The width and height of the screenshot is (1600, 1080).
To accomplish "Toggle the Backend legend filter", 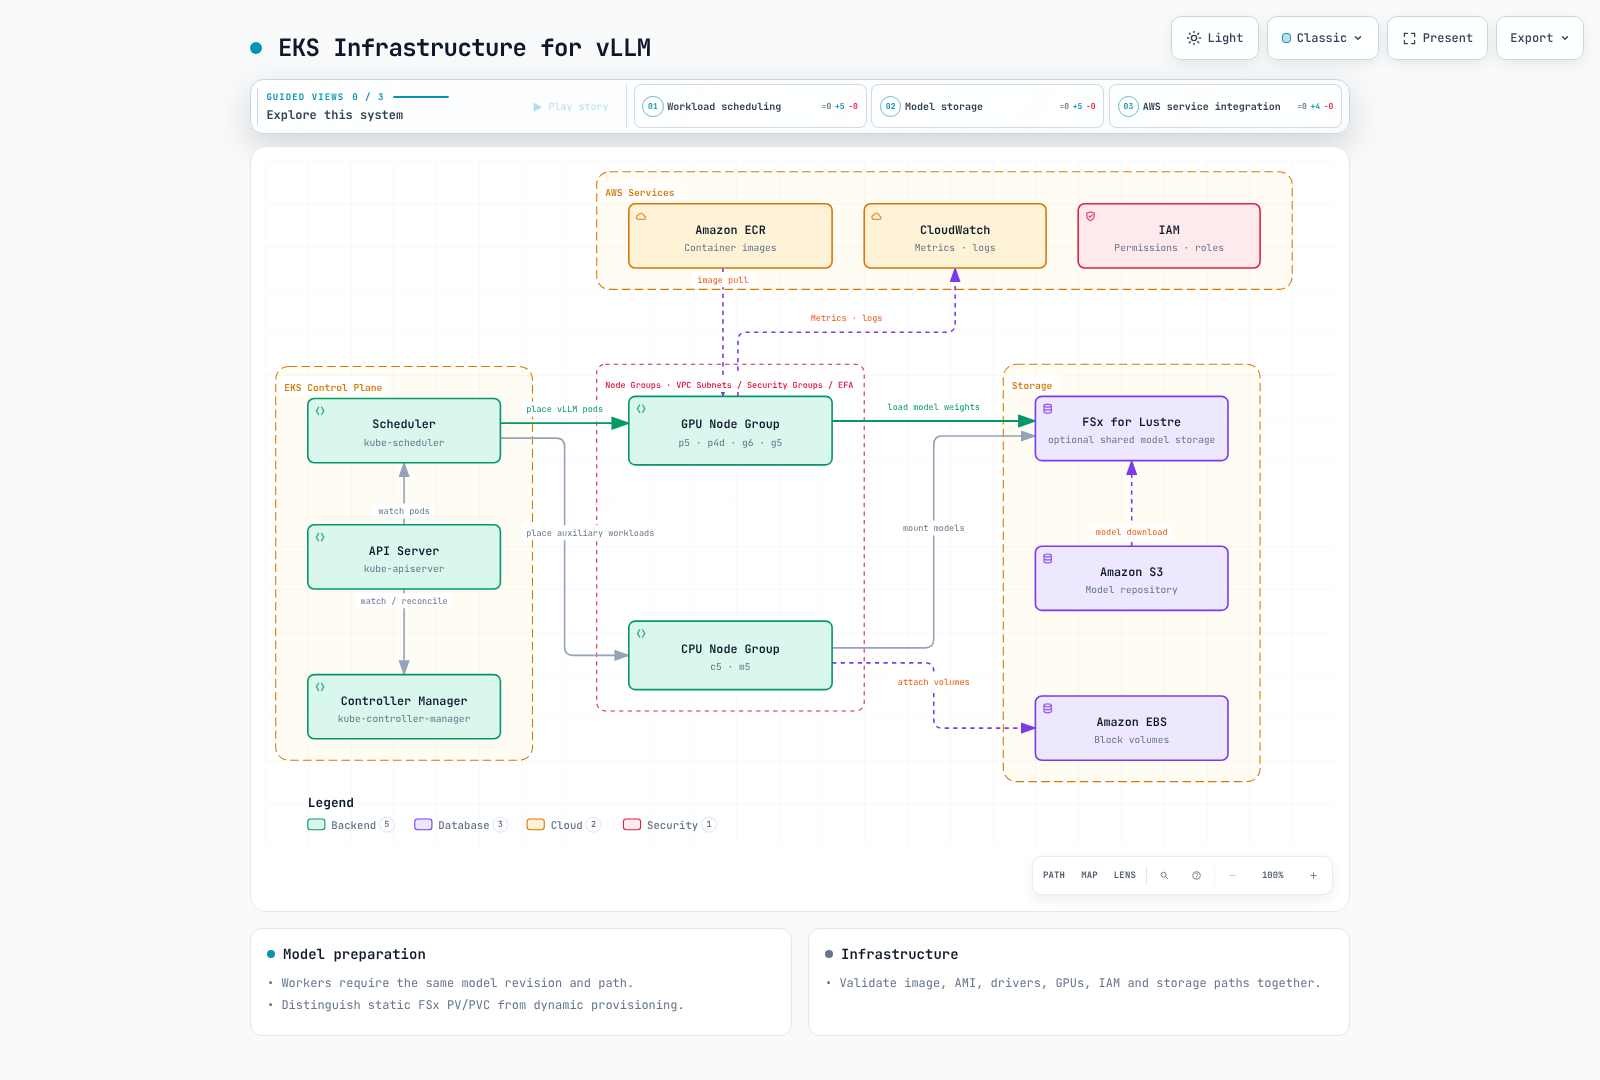I will (351, 825).
